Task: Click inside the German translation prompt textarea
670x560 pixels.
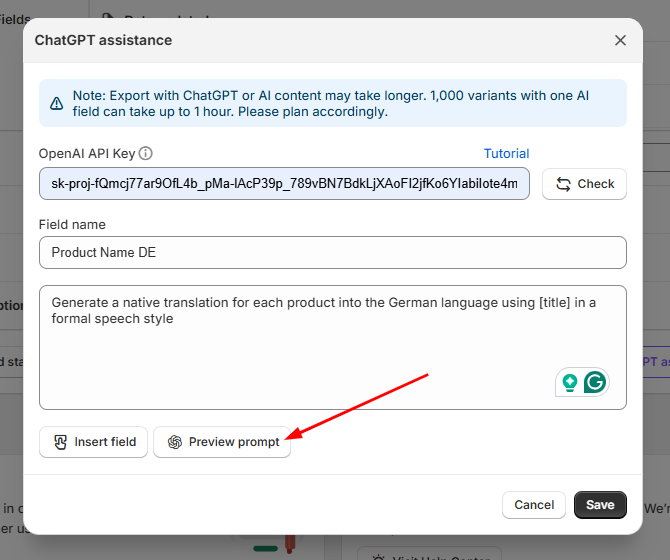Action: pos(333,347)
